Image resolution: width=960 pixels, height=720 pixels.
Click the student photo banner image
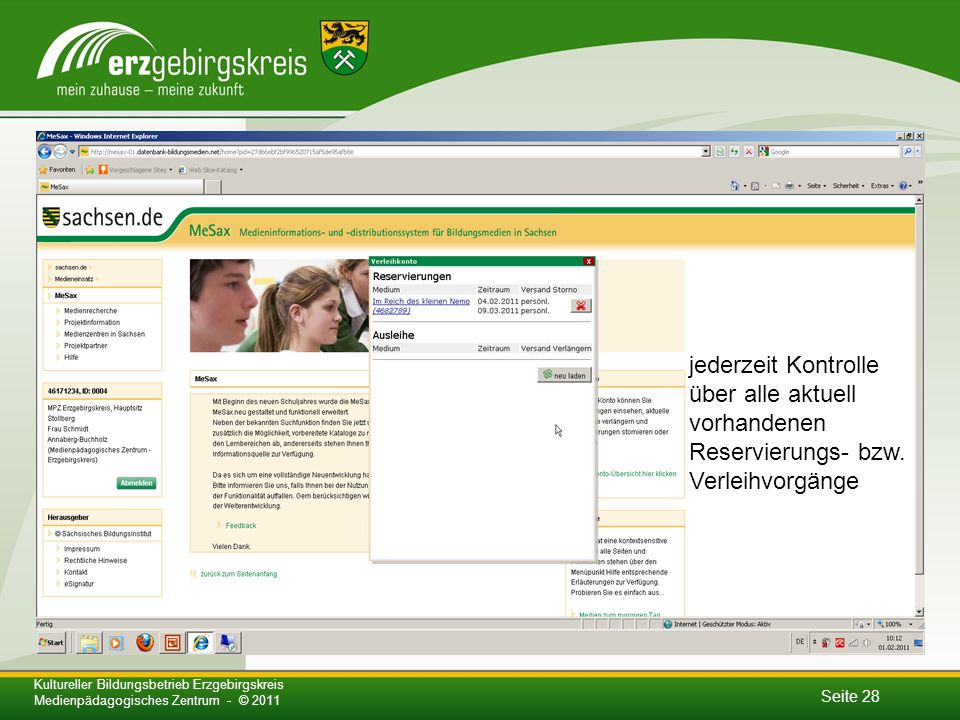[x=279, y=306]
